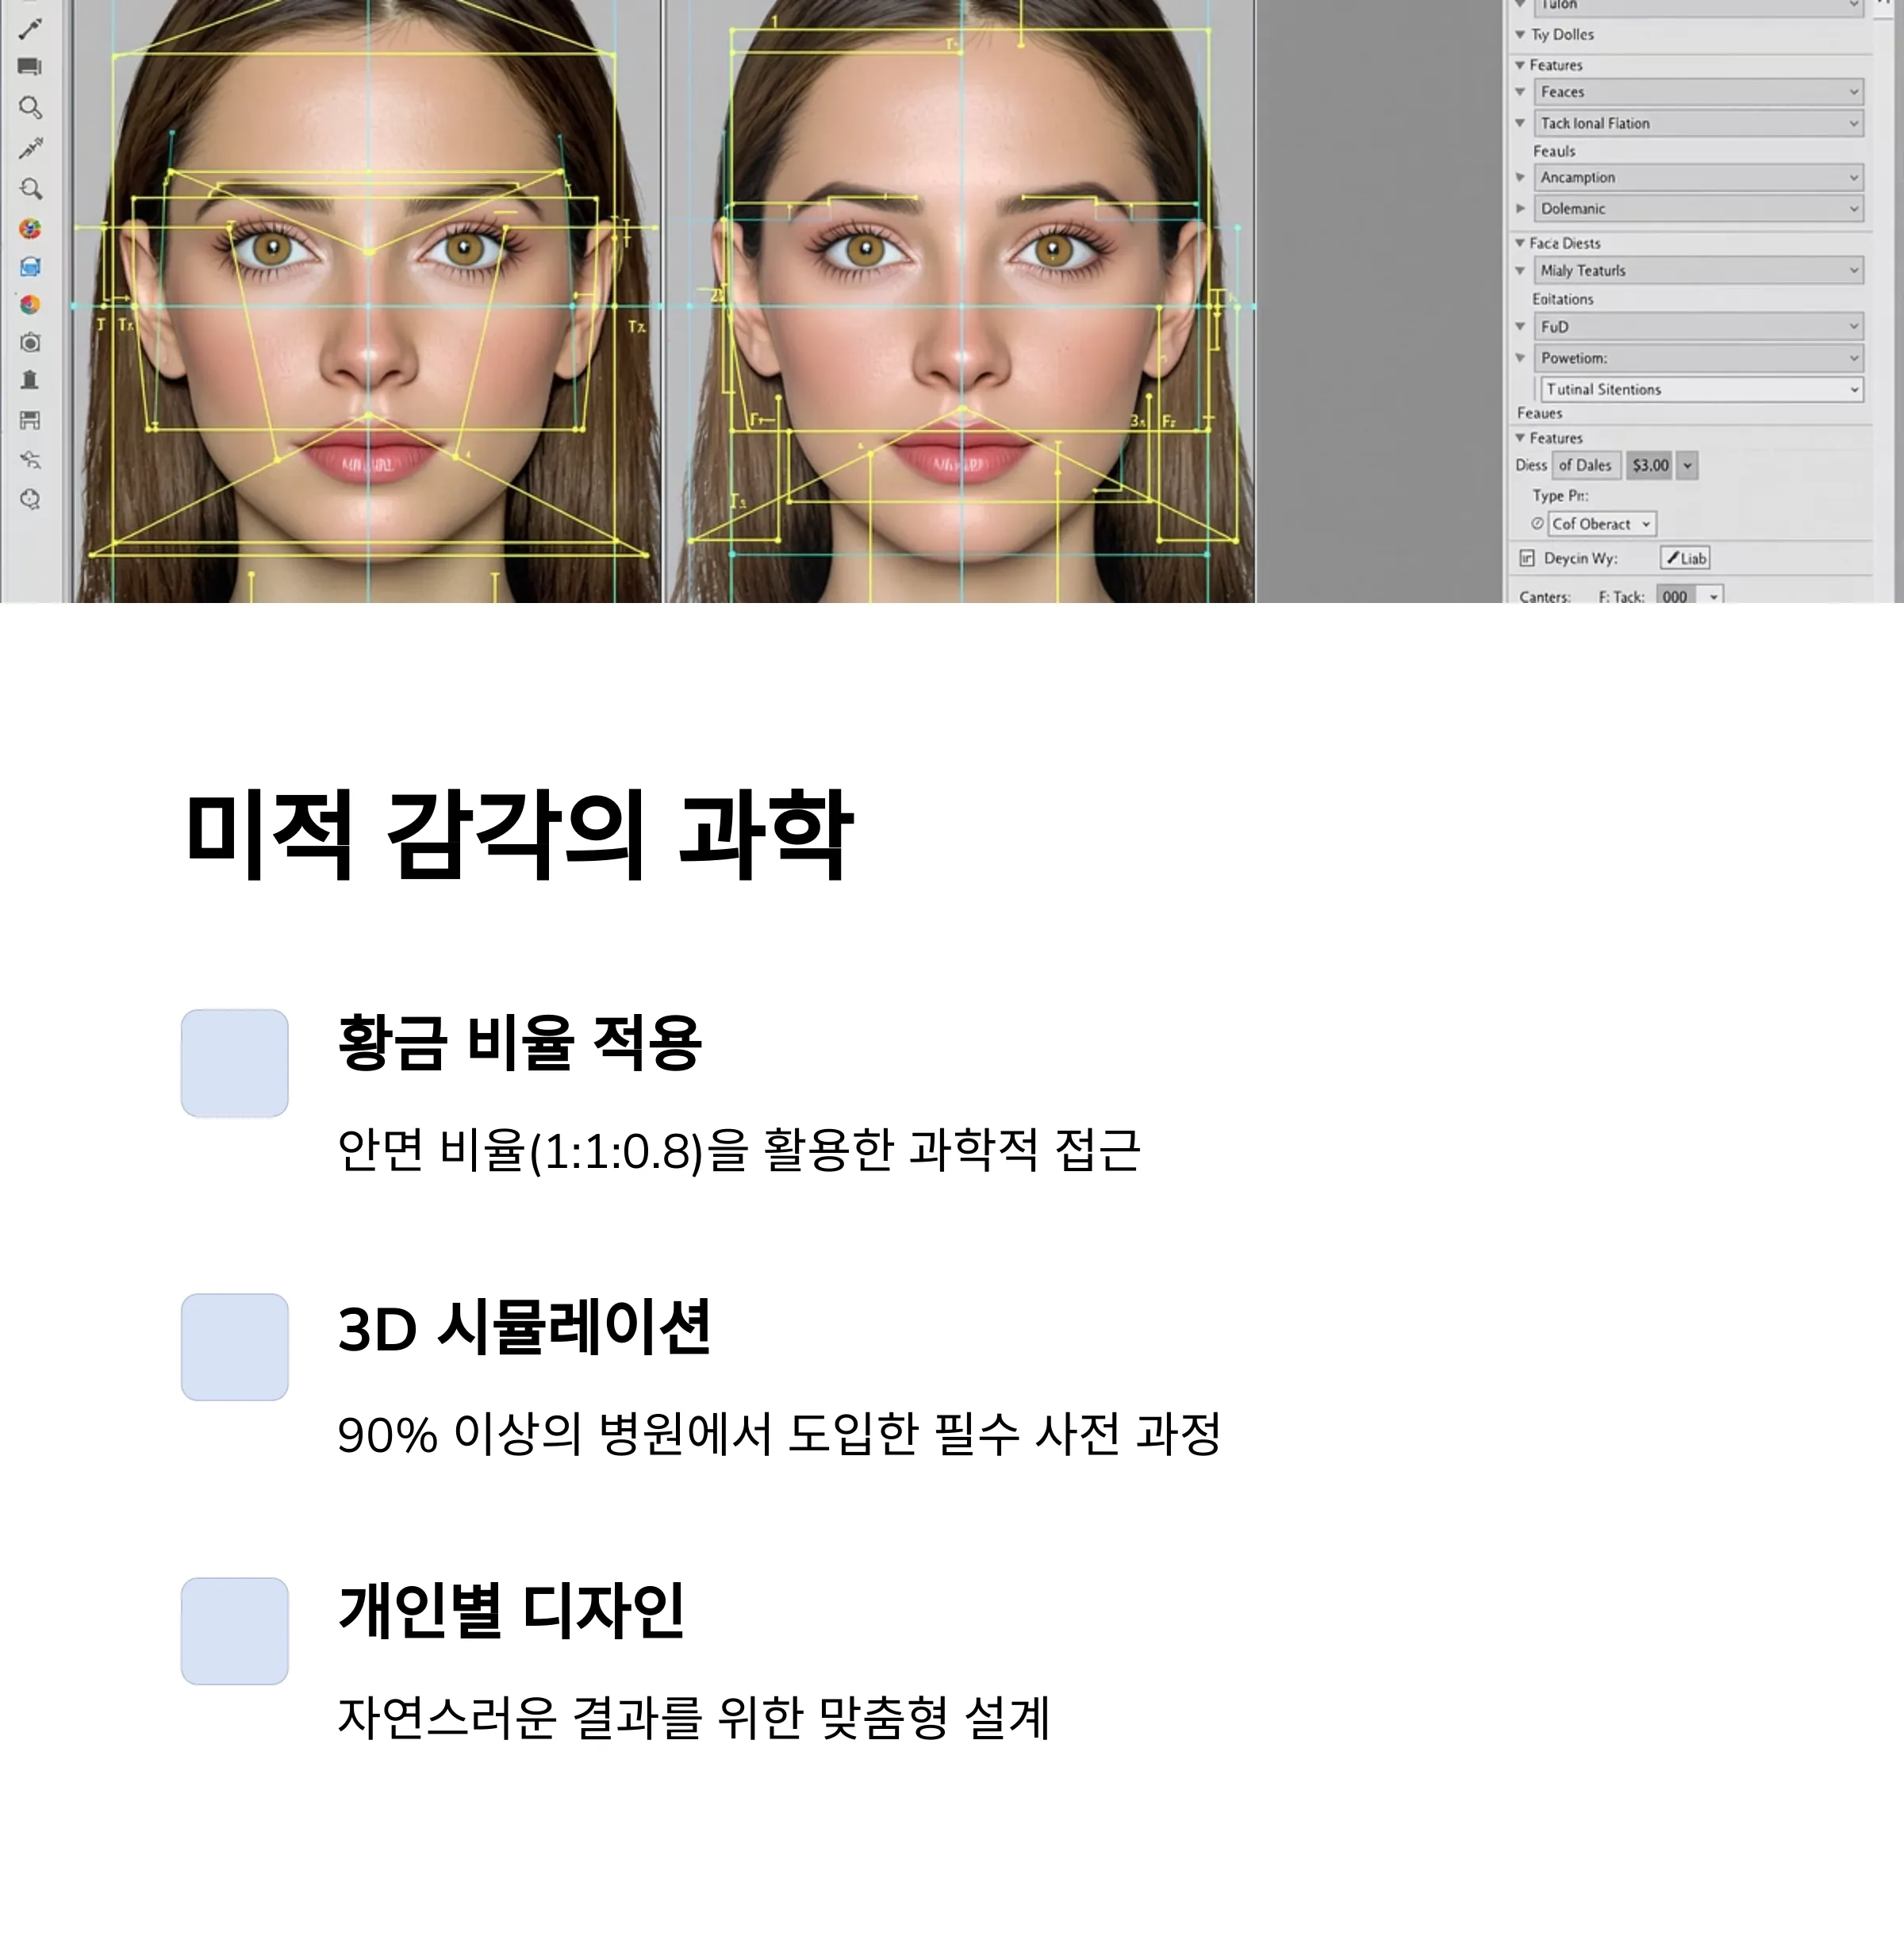The height and width of the screenshot is (1936, 1904).
Task: Collapse the Ty Dolles panel
Action: [1520, 35]
